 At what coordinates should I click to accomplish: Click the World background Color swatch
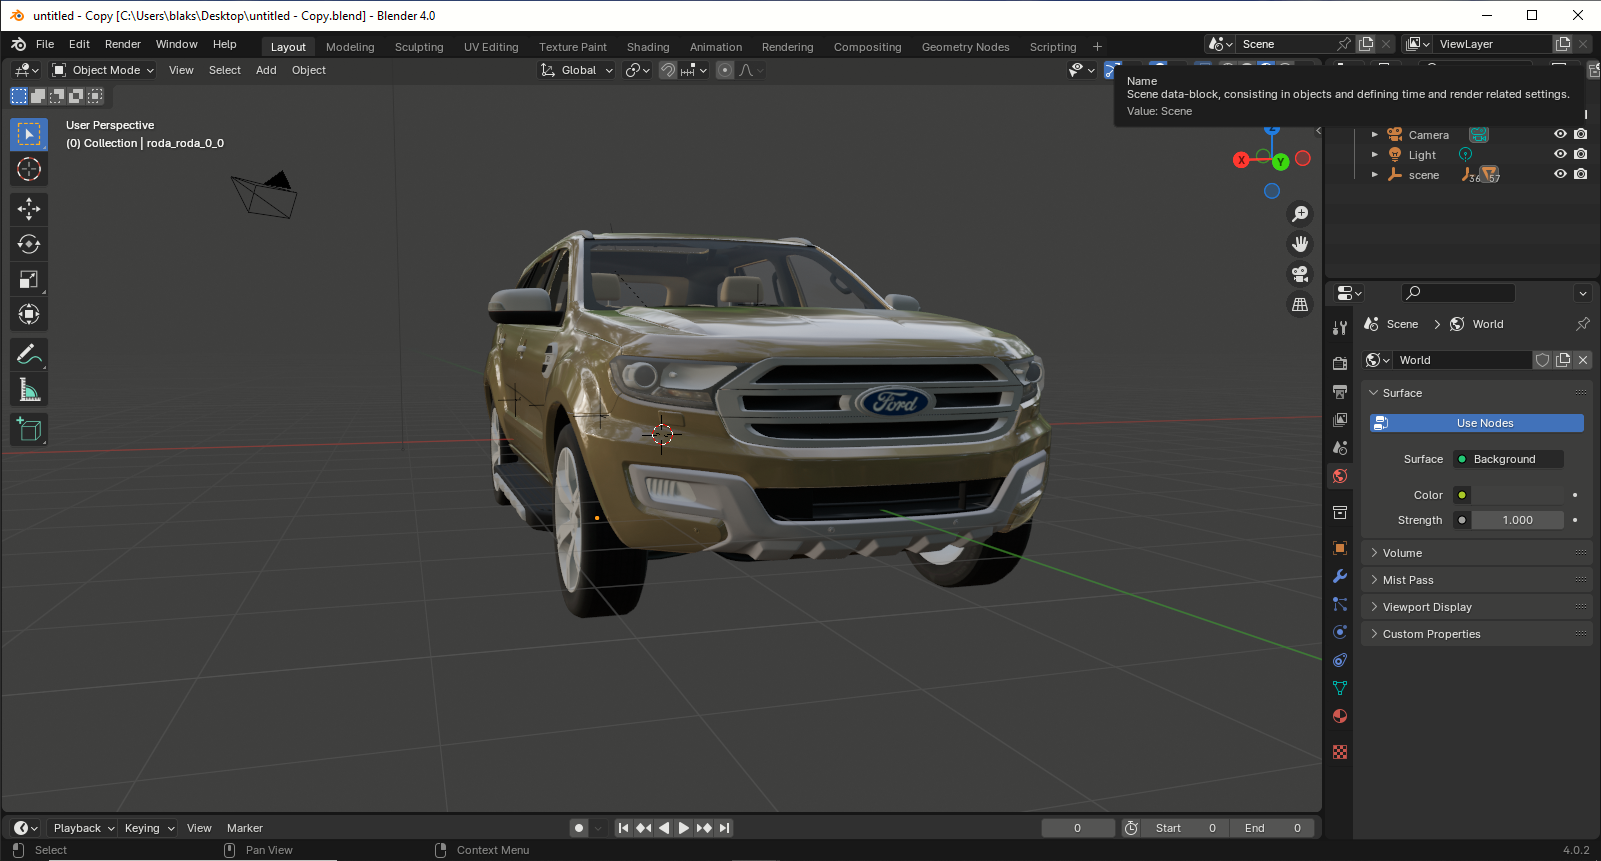click(1517, 495)
